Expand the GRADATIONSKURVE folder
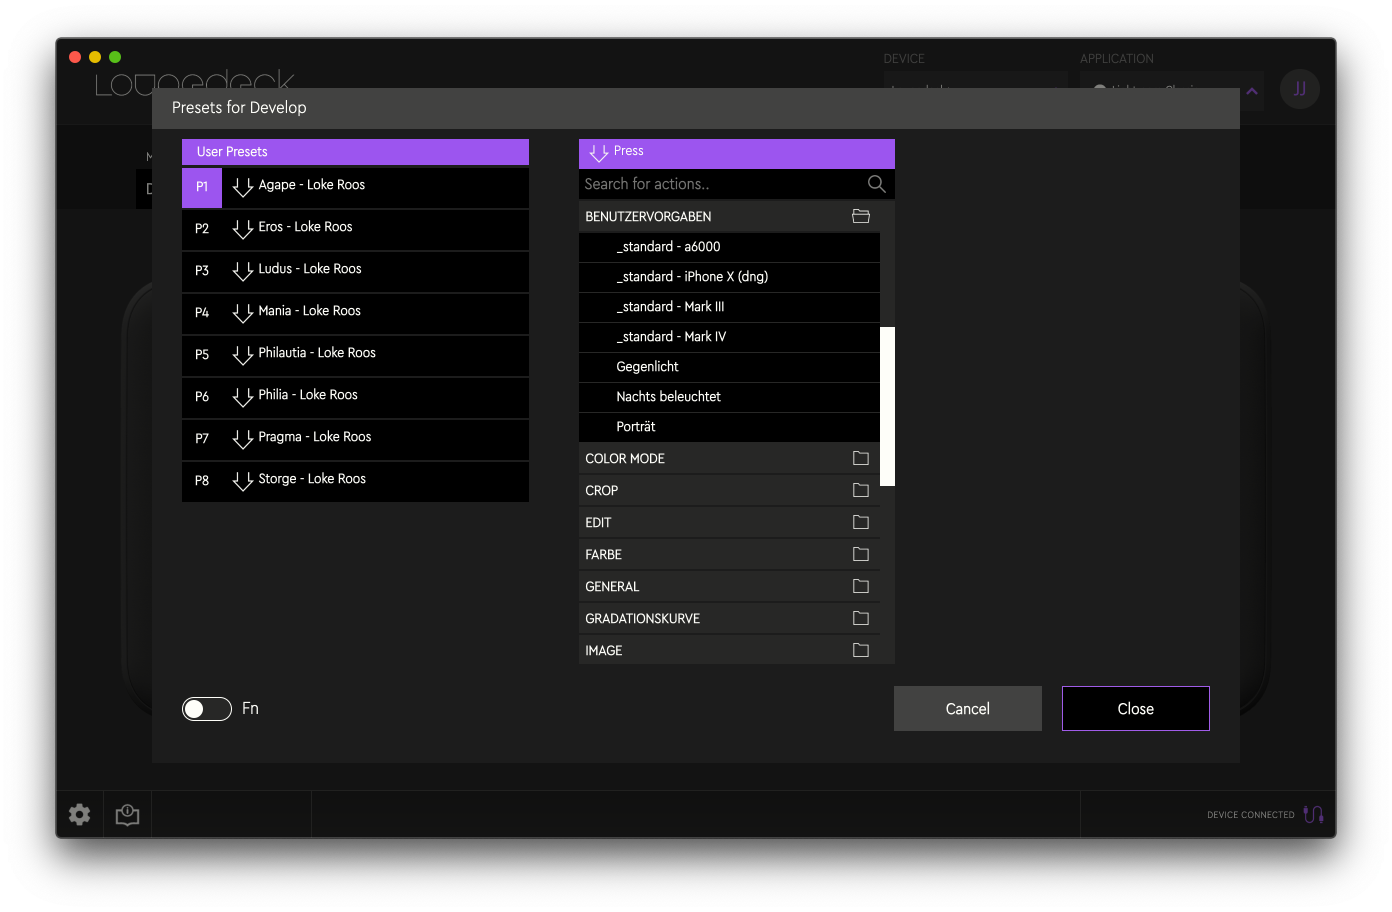Image resolution: width=1392 pixels, height=912 pixels. [861, 618]
